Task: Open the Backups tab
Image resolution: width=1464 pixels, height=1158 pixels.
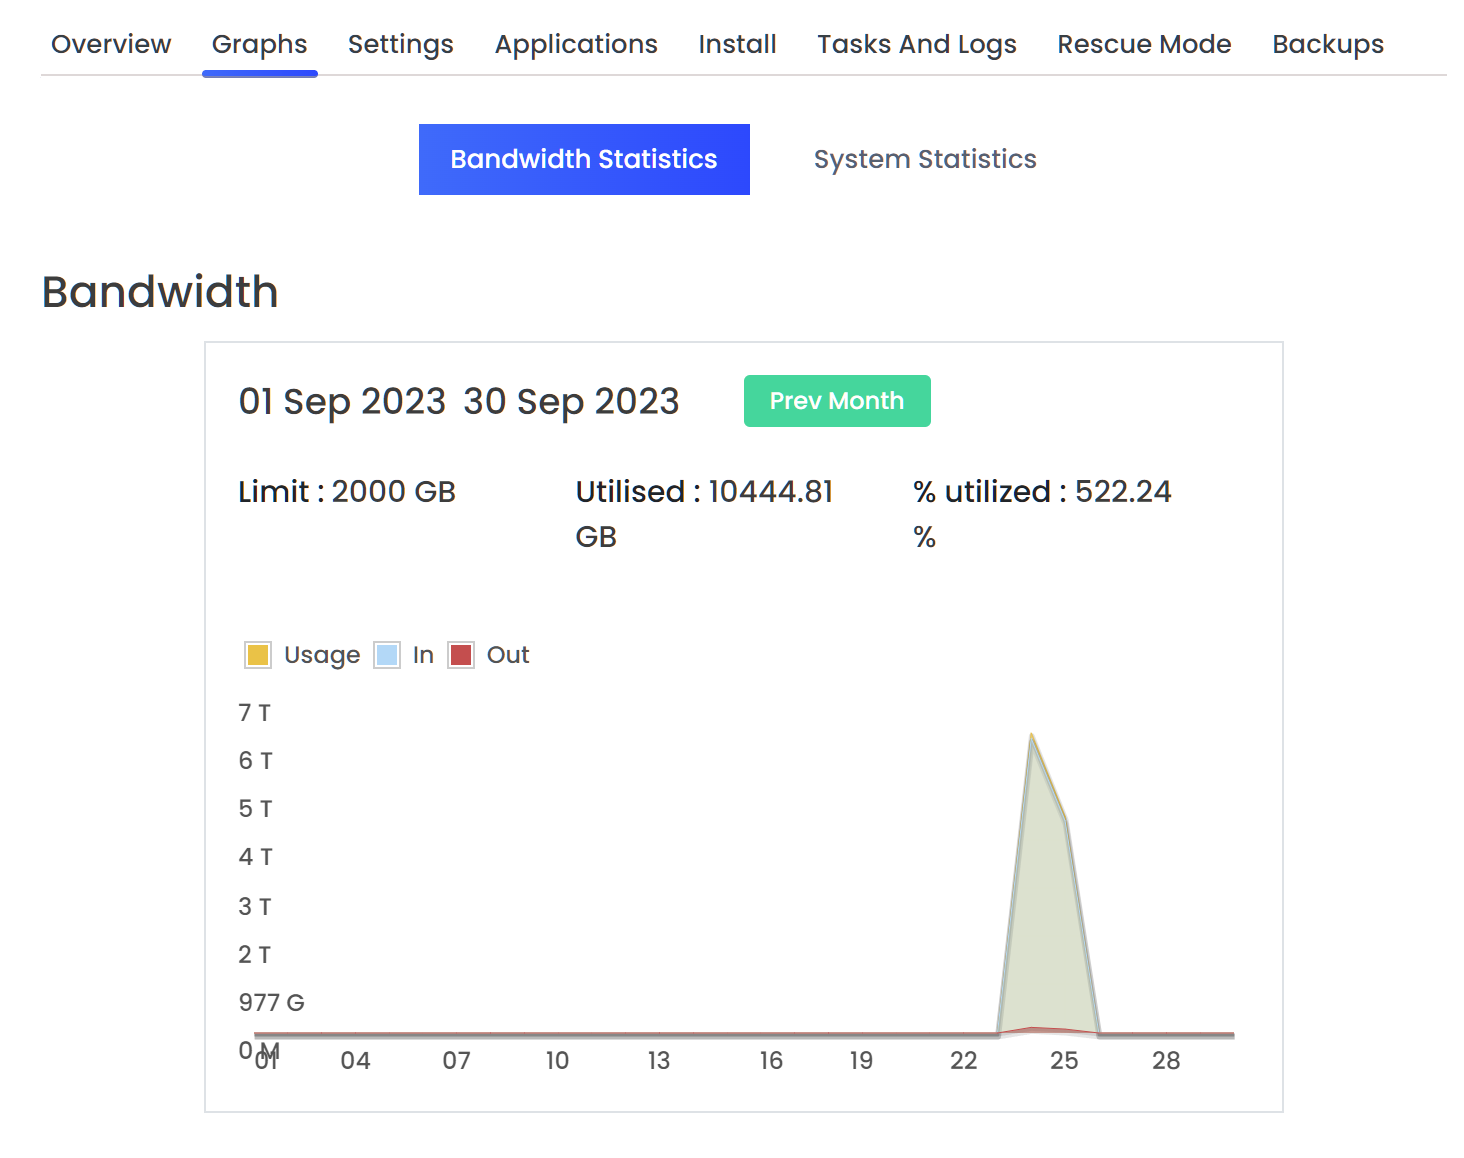Action: 1327,45
